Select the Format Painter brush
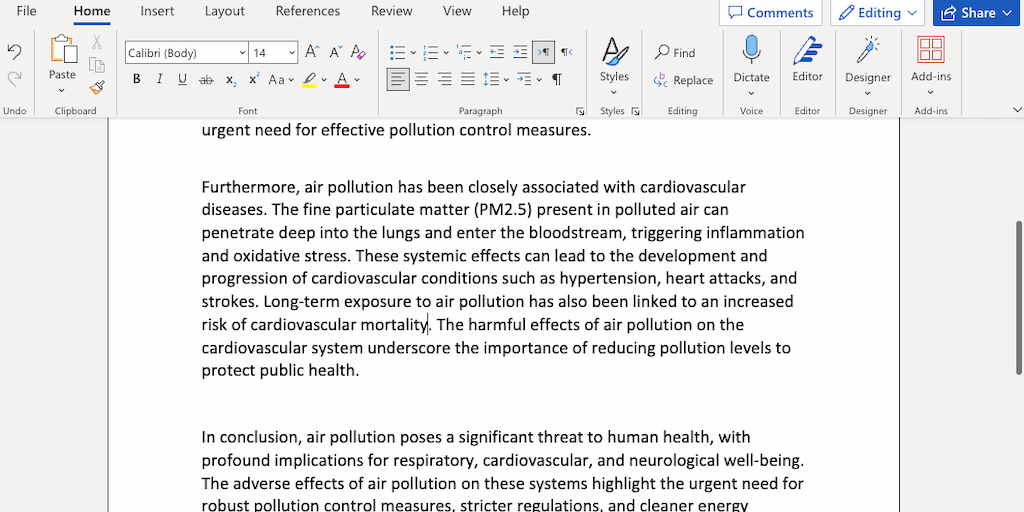1024x512 pixels. [97, 87]
